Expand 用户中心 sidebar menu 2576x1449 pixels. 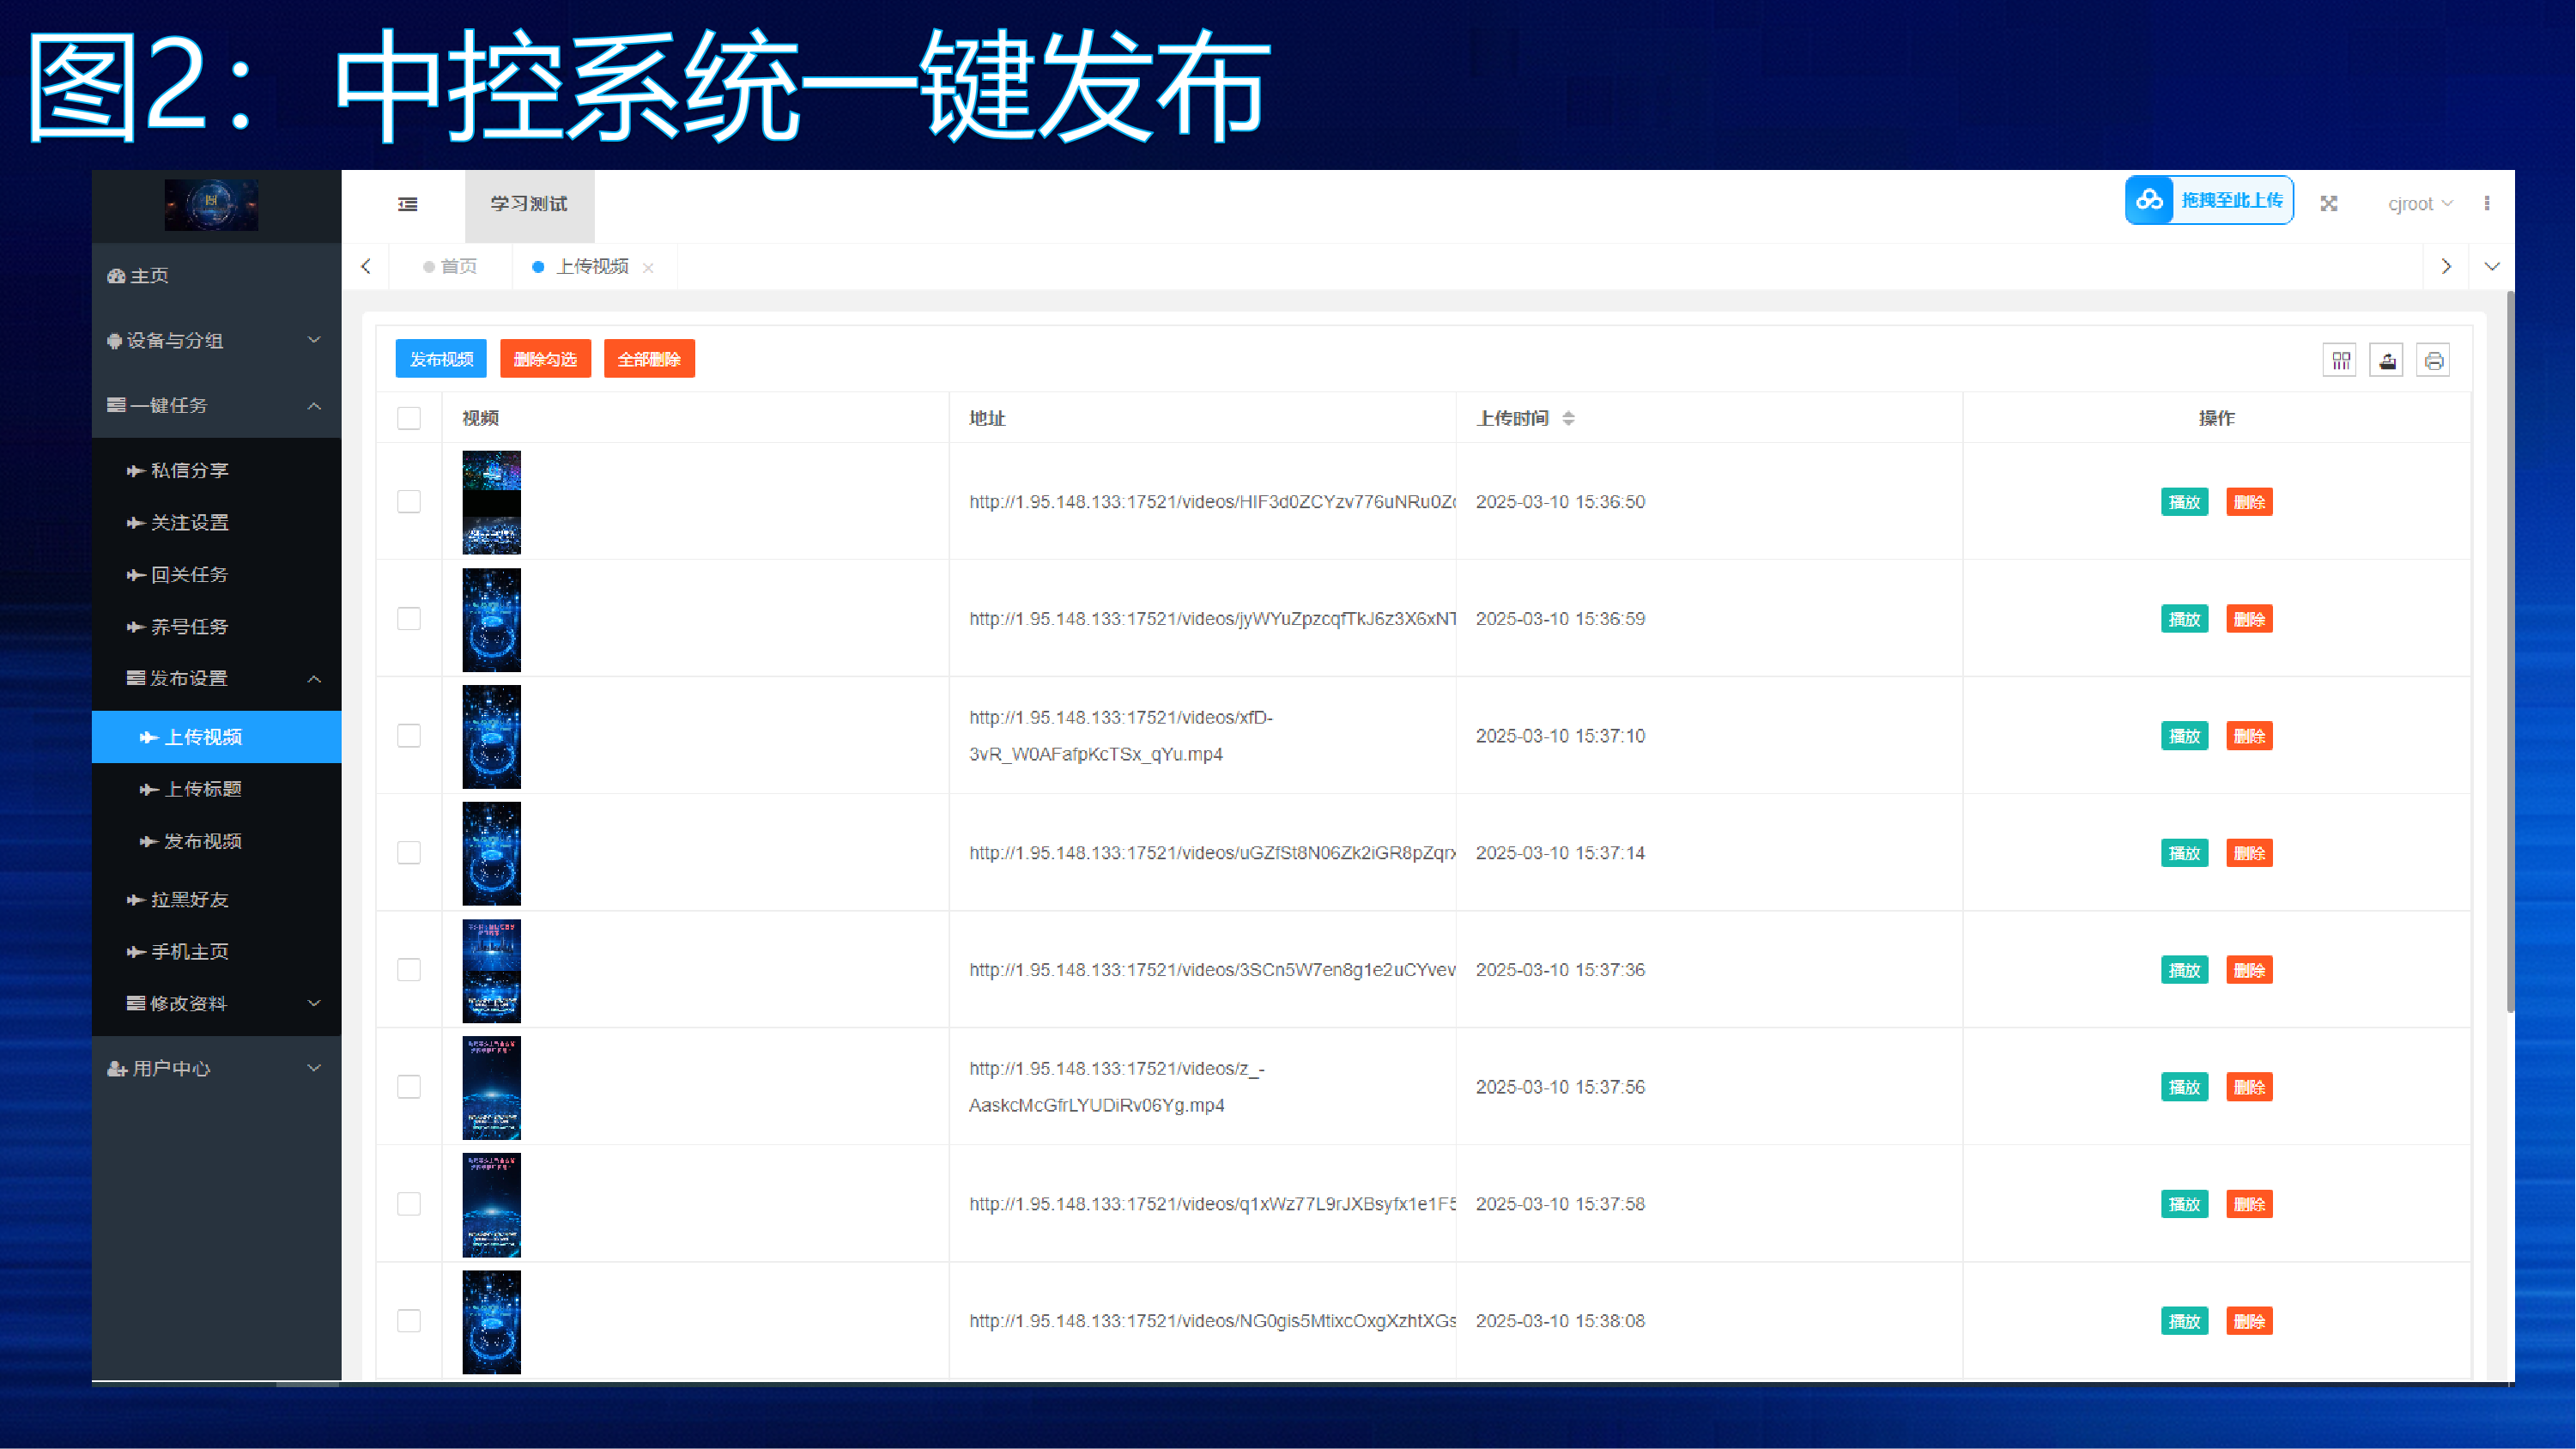[x=217, y=1068]
